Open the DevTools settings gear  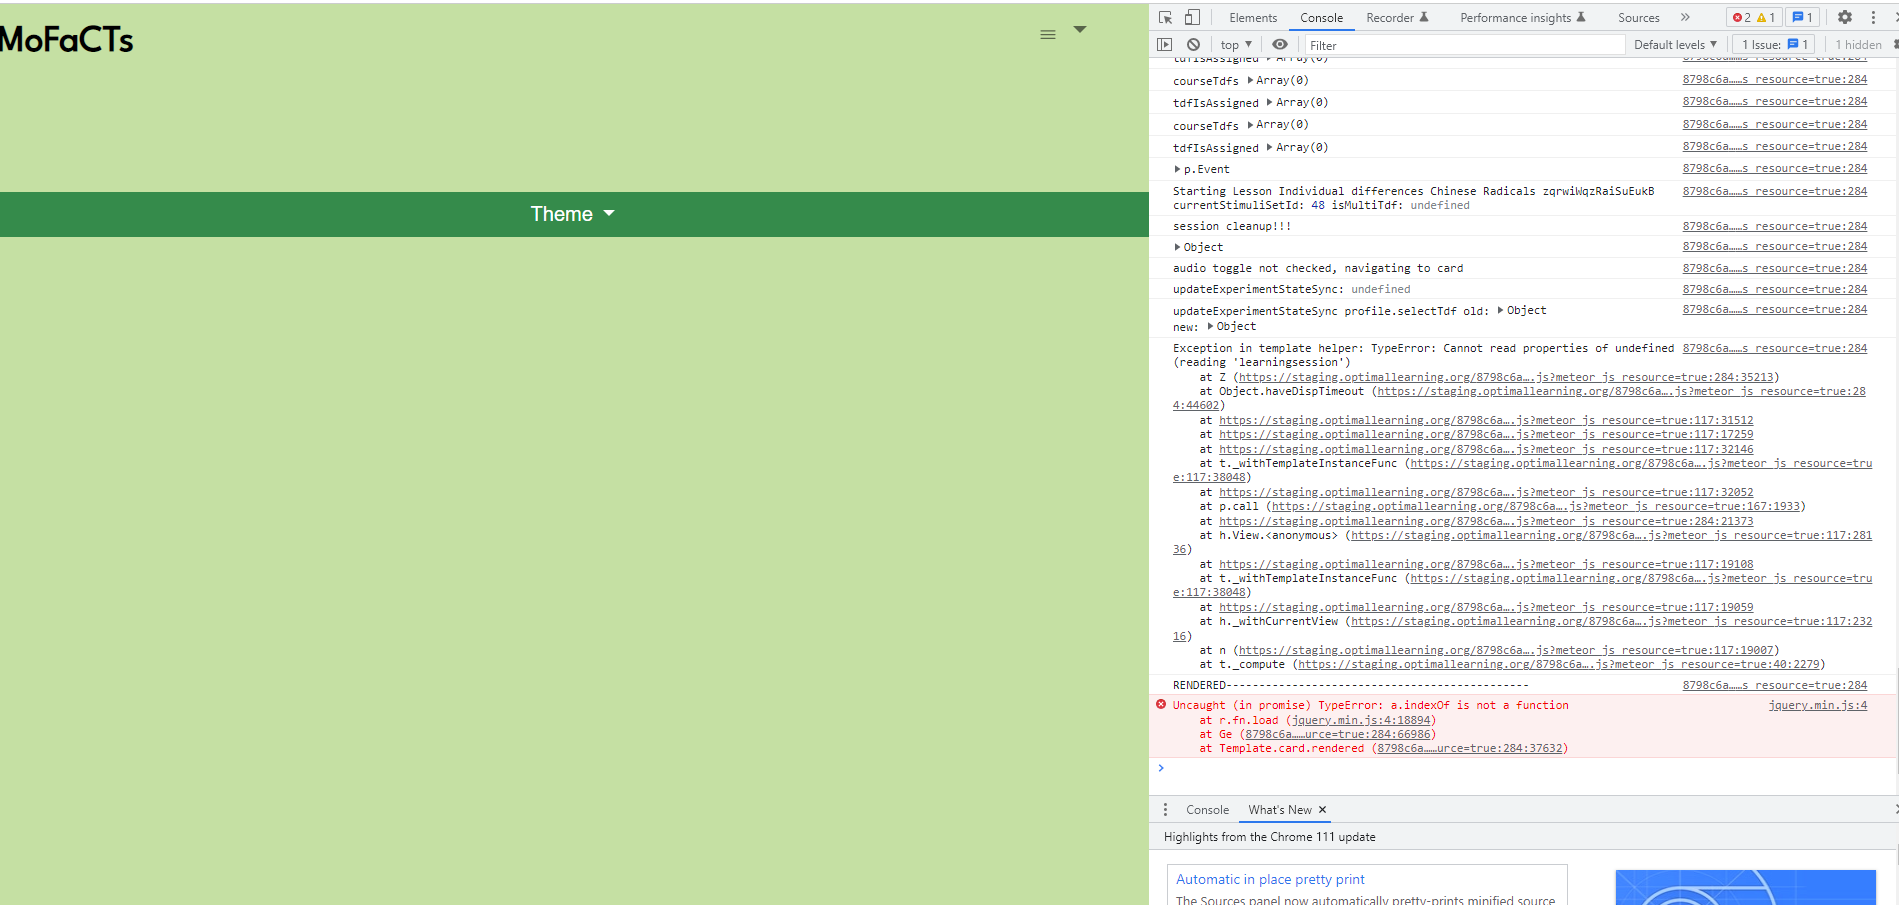point(1844,17)
